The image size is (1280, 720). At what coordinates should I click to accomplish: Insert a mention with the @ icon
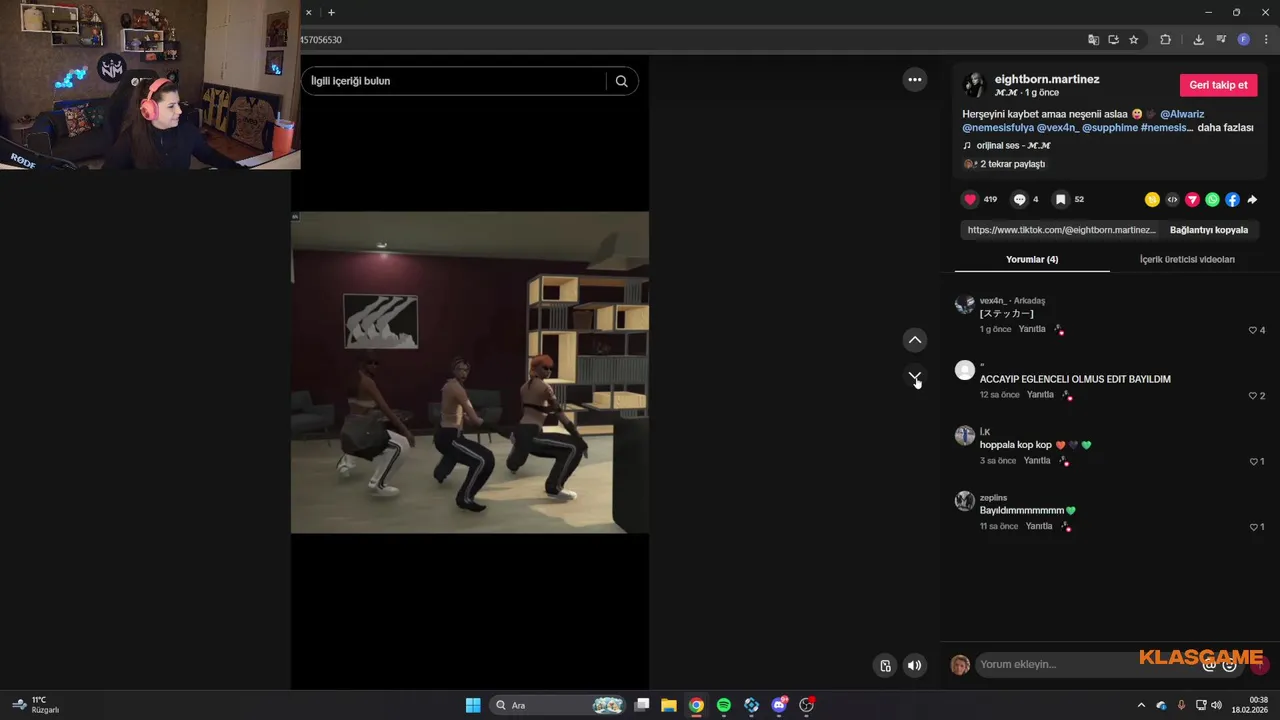click(1209, 665)
